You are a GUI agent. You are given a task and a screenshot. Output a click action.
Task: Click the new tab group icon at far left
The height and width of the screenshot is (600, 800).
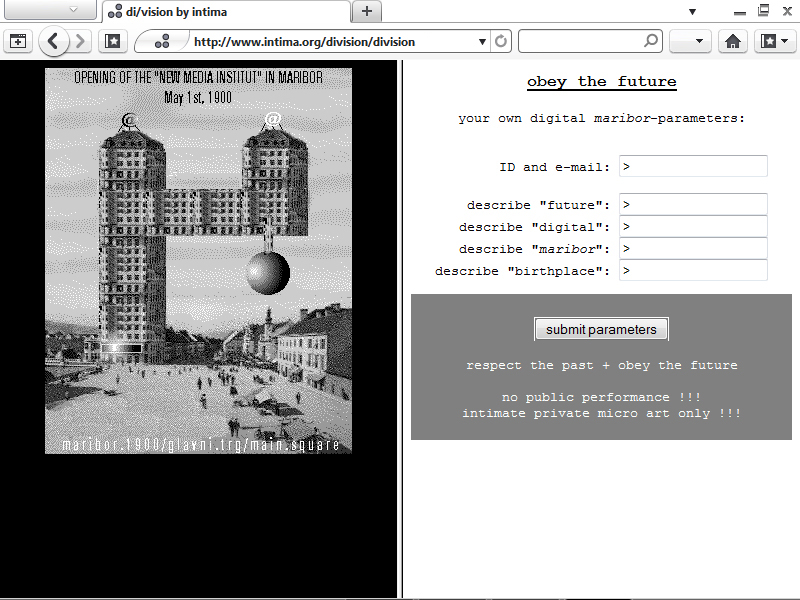[x=17, y=42]
